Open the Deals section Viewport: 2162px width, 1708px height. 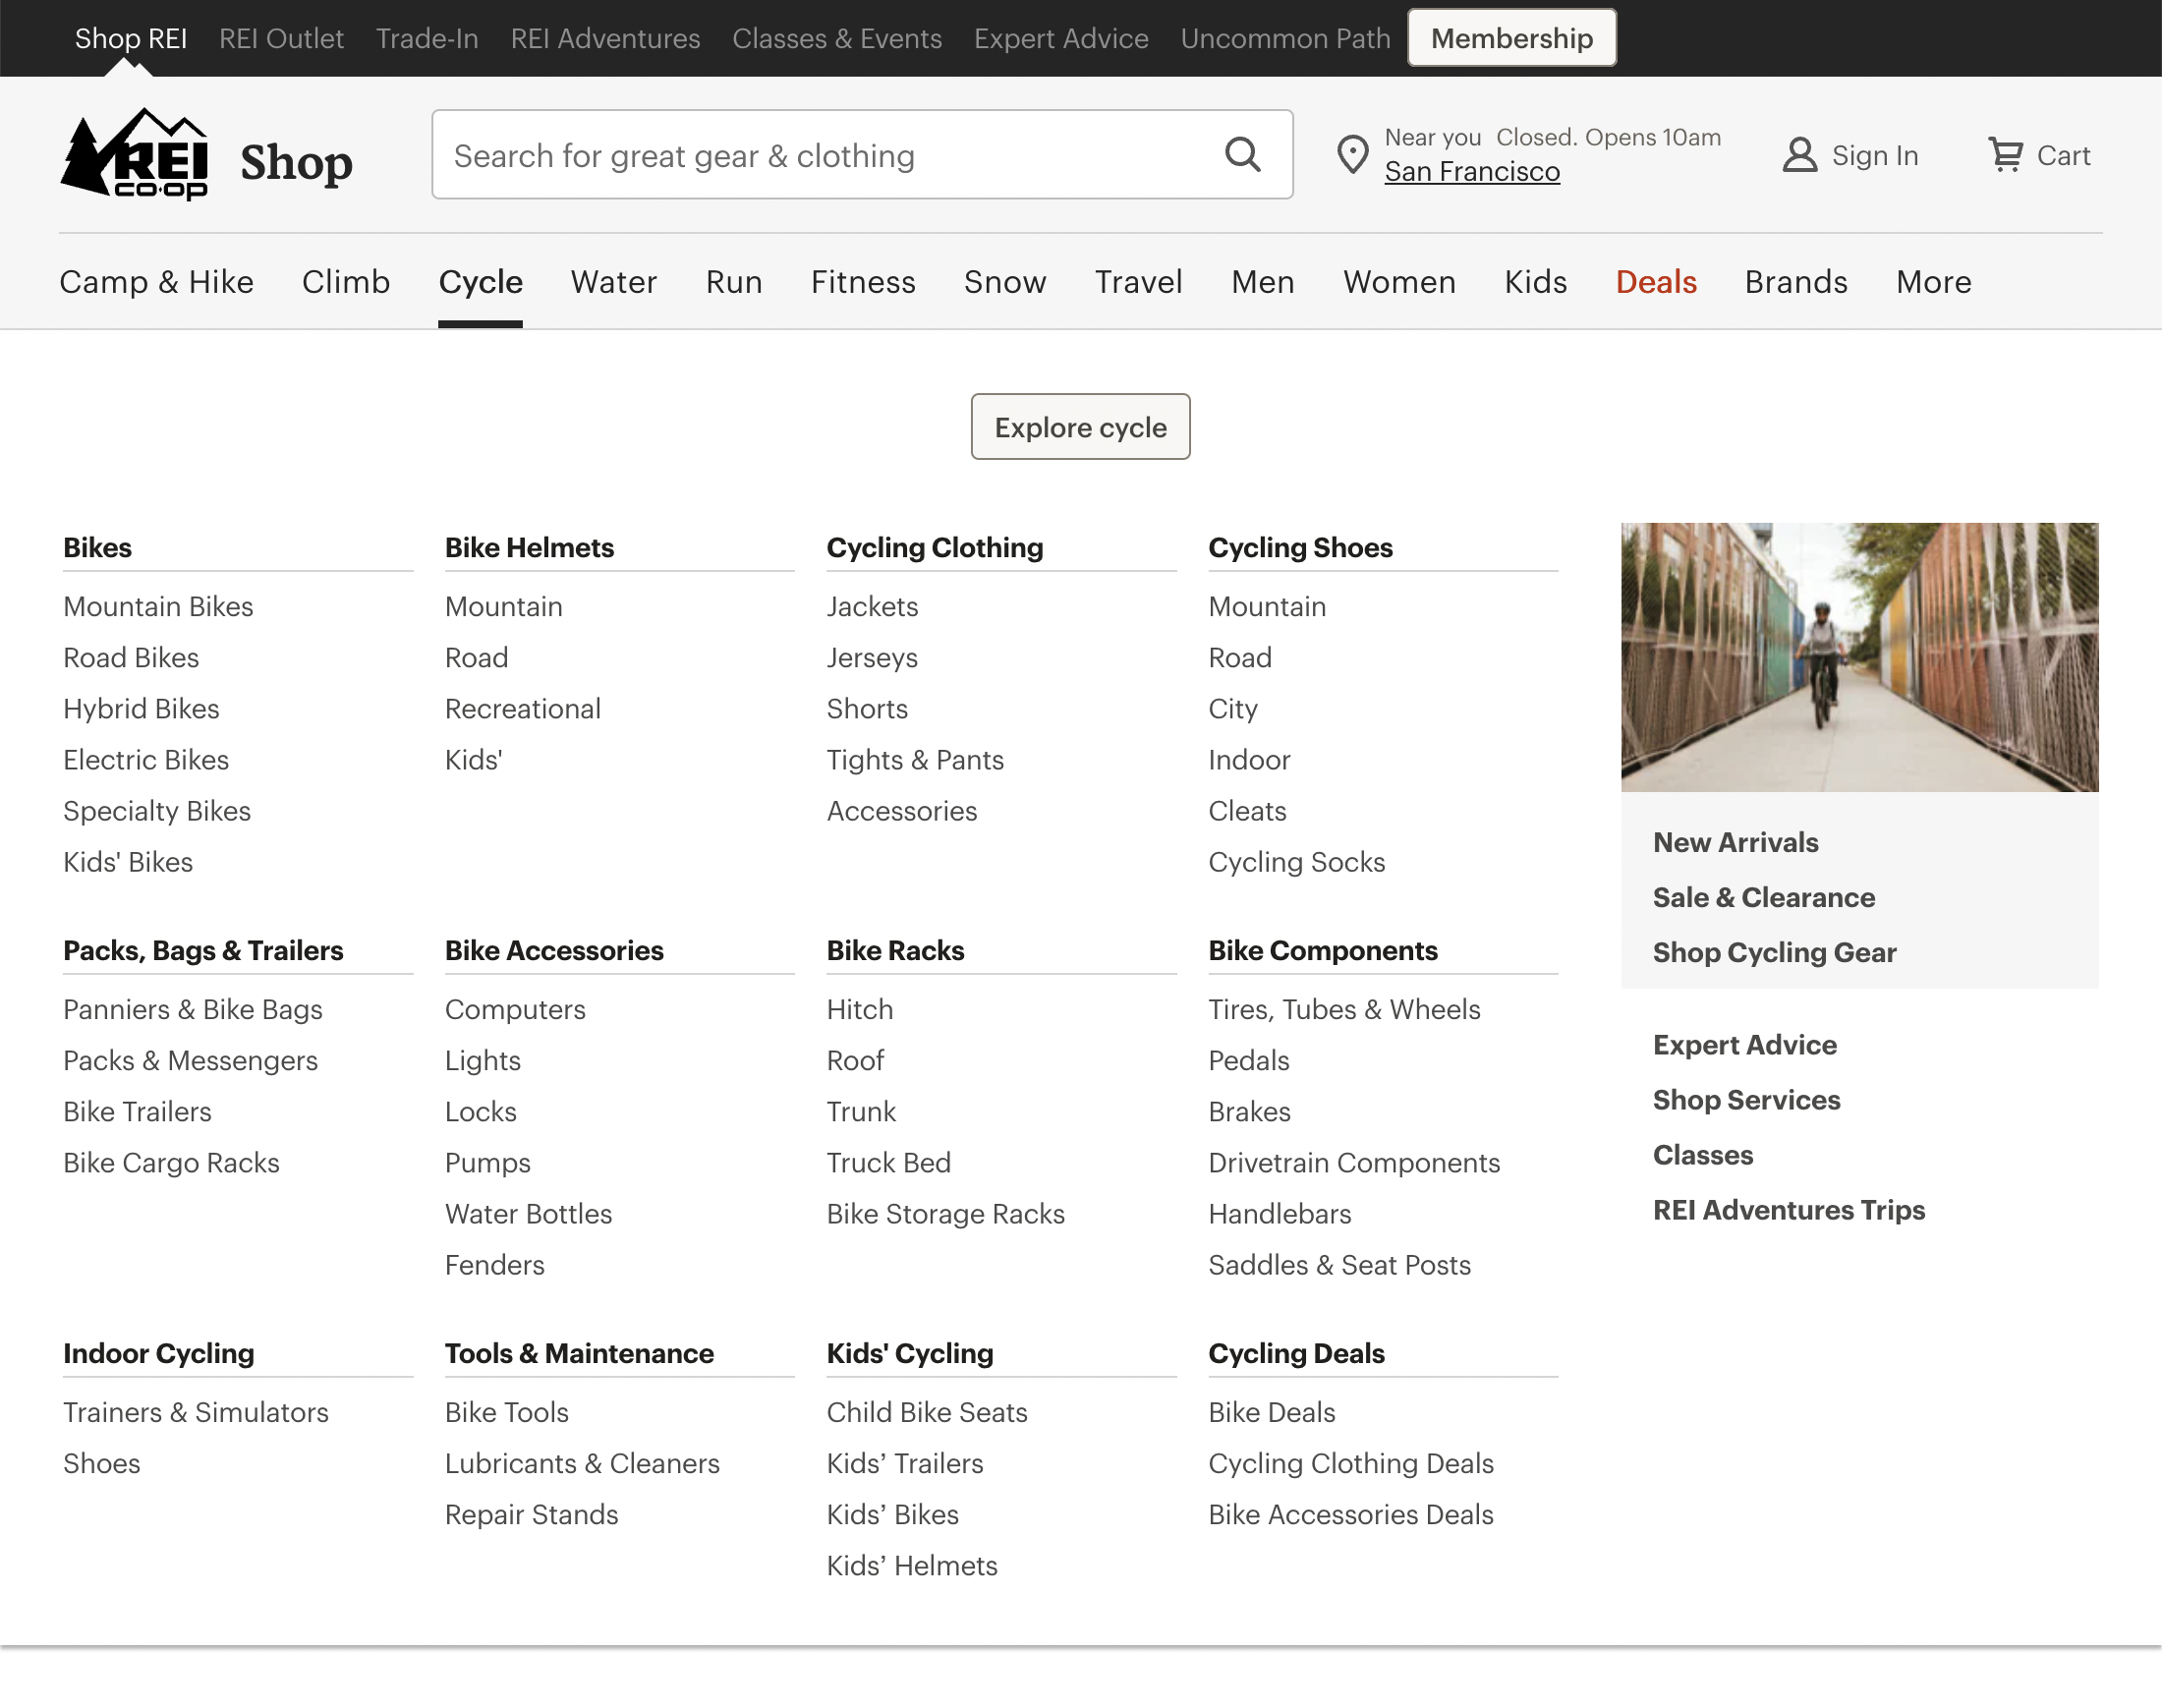point(1655,282)
